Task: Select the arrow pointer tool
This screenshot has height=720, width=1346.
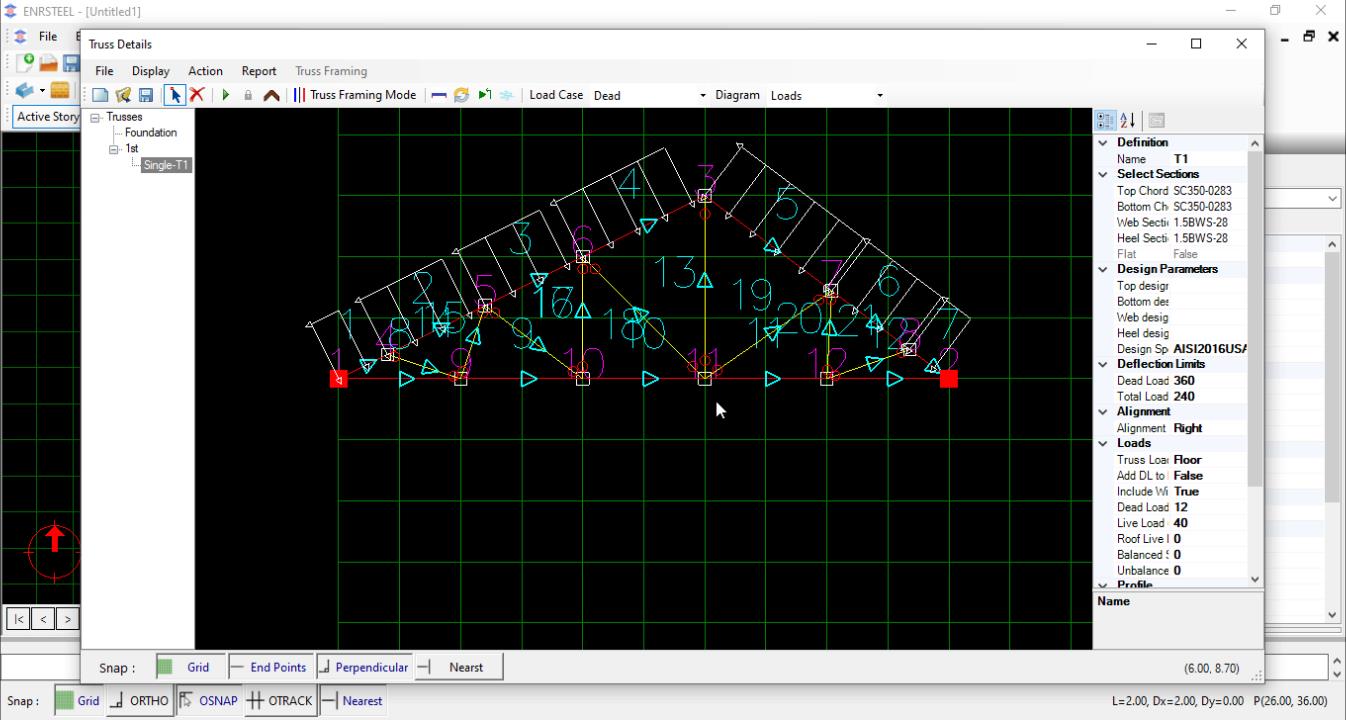Action: pos(175,95)
